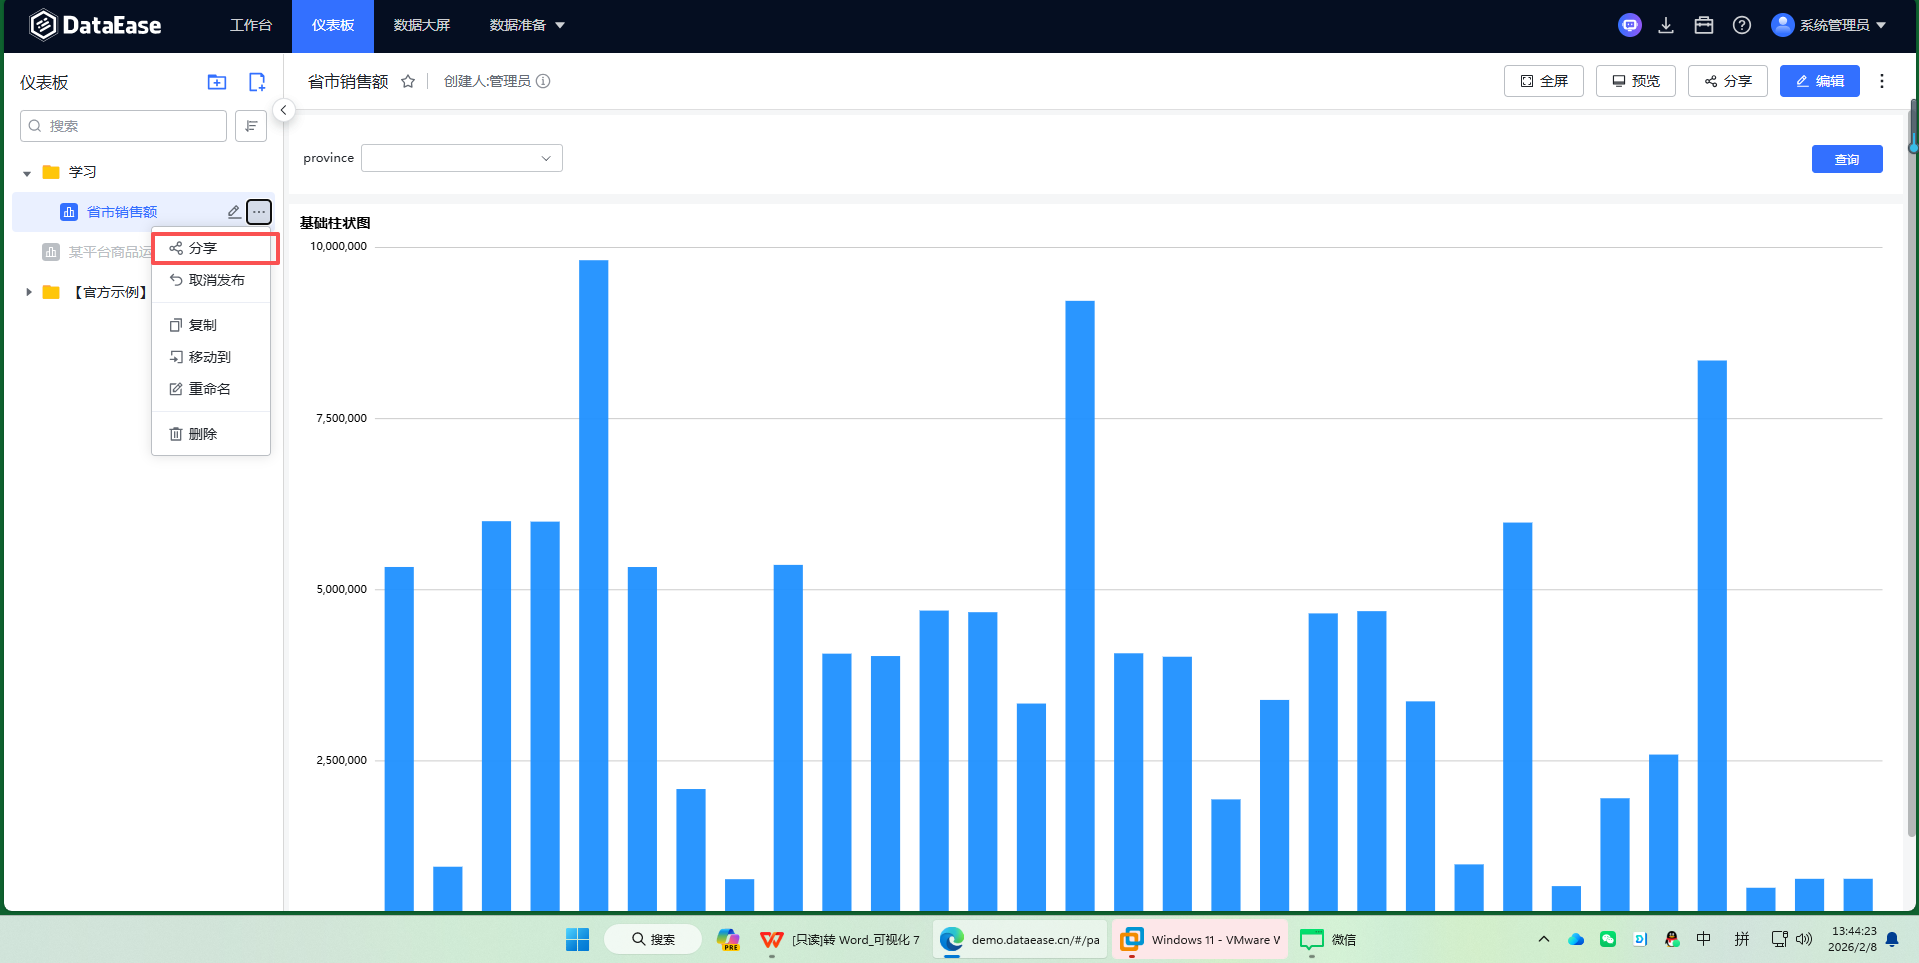Click the 分享 button in the header

tap(1728, 81)
